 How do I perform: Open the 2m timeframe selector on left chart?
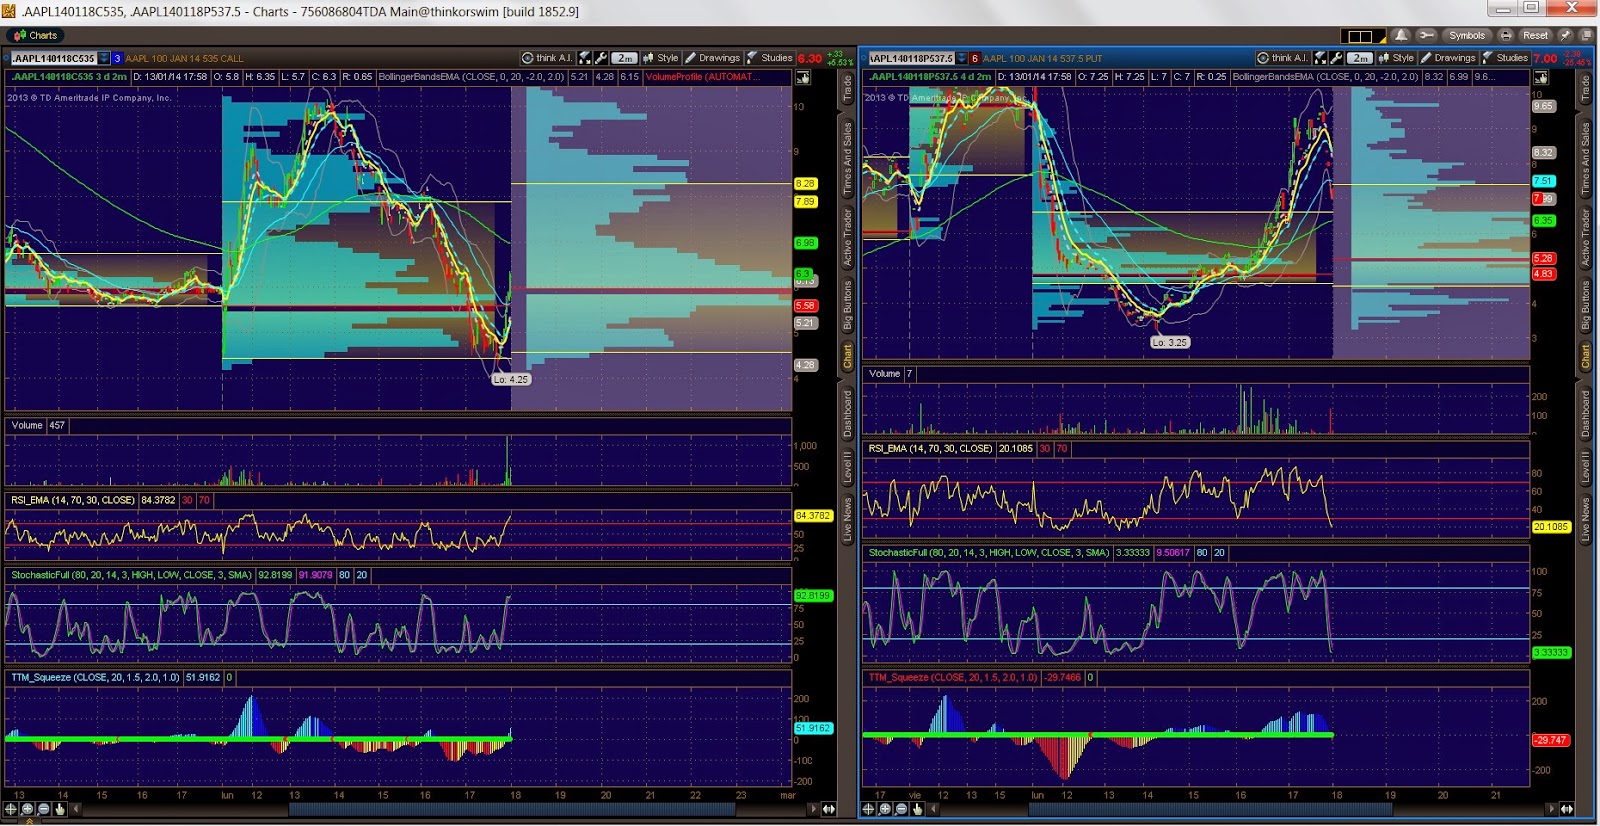click(x=624, y=58)
